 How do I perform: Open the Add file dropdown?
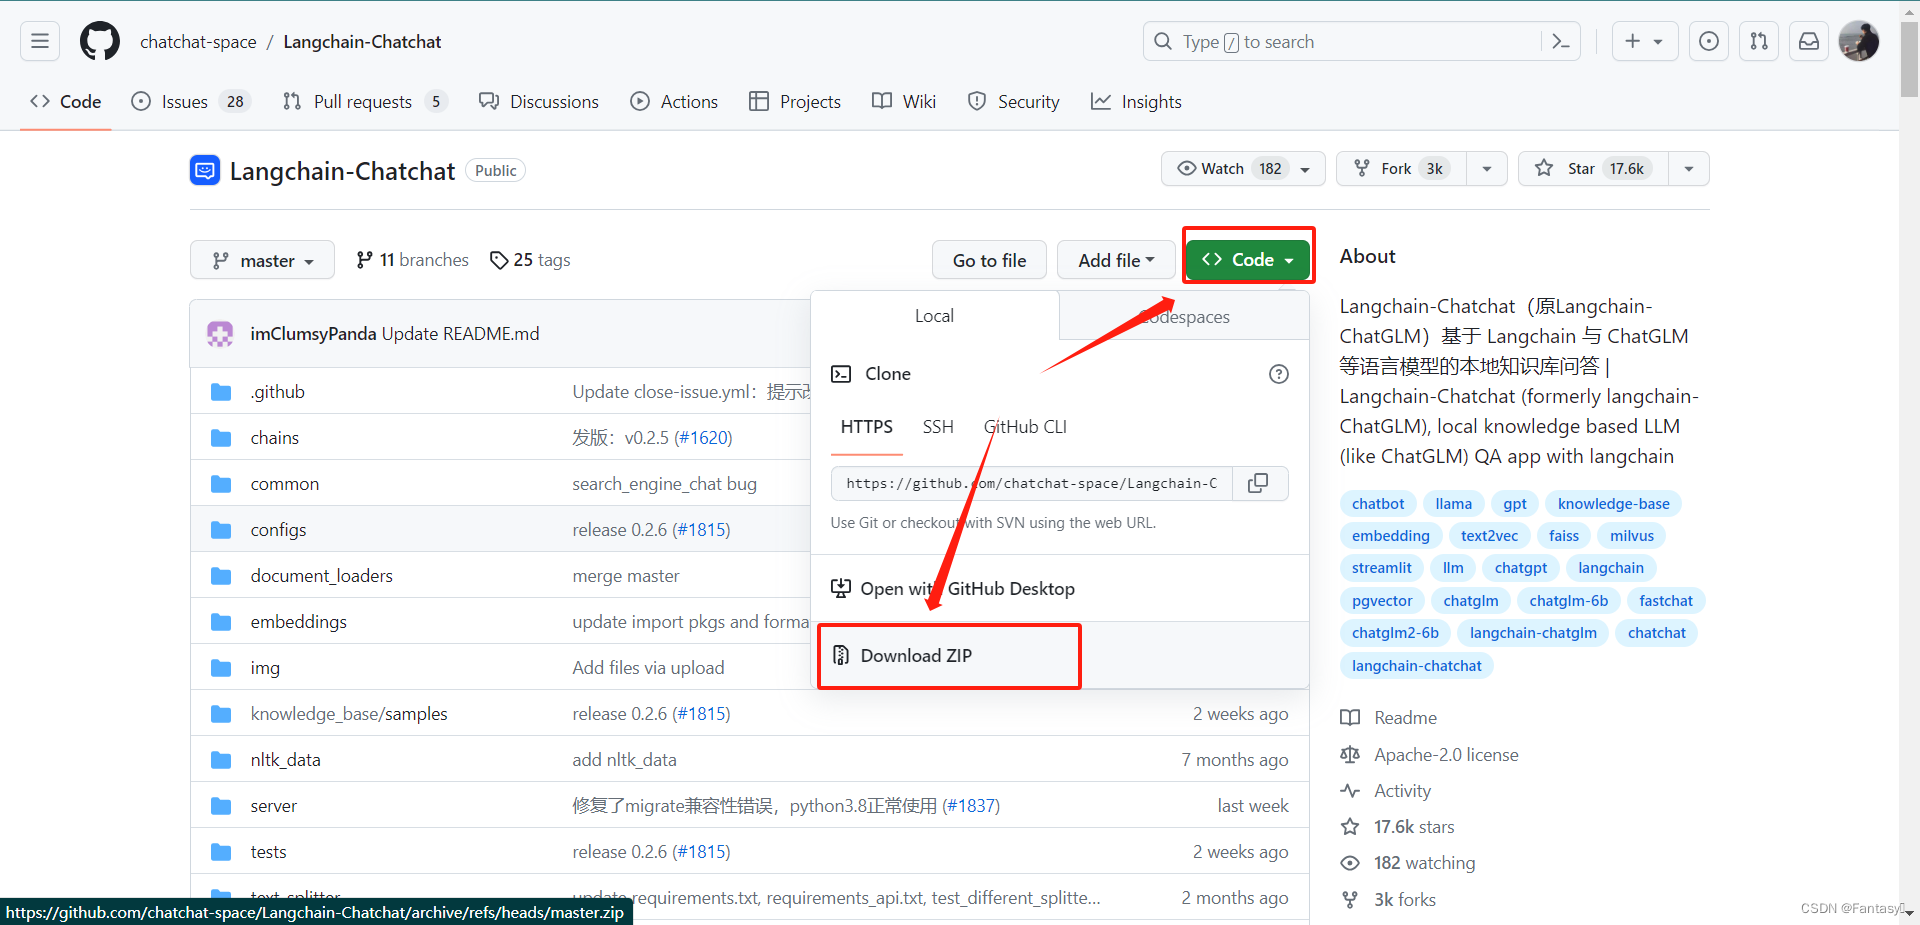click(x=1116, y=261)
